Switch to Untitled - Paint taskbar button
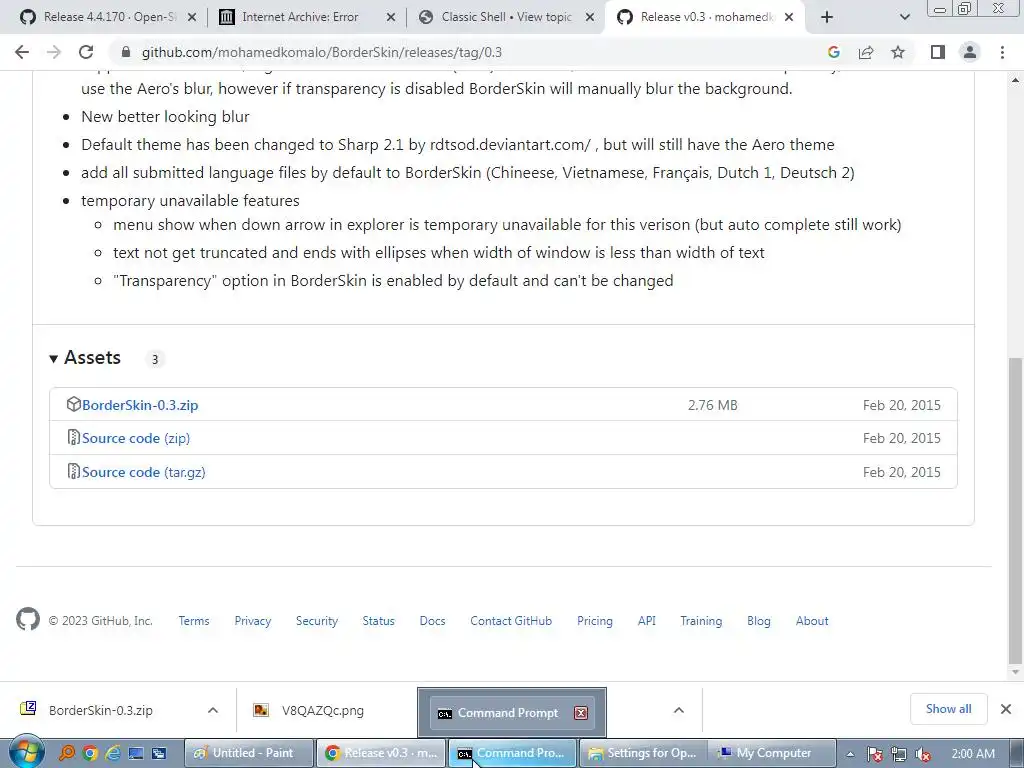This screenshot has width=1024, height=768. (249, 753)
